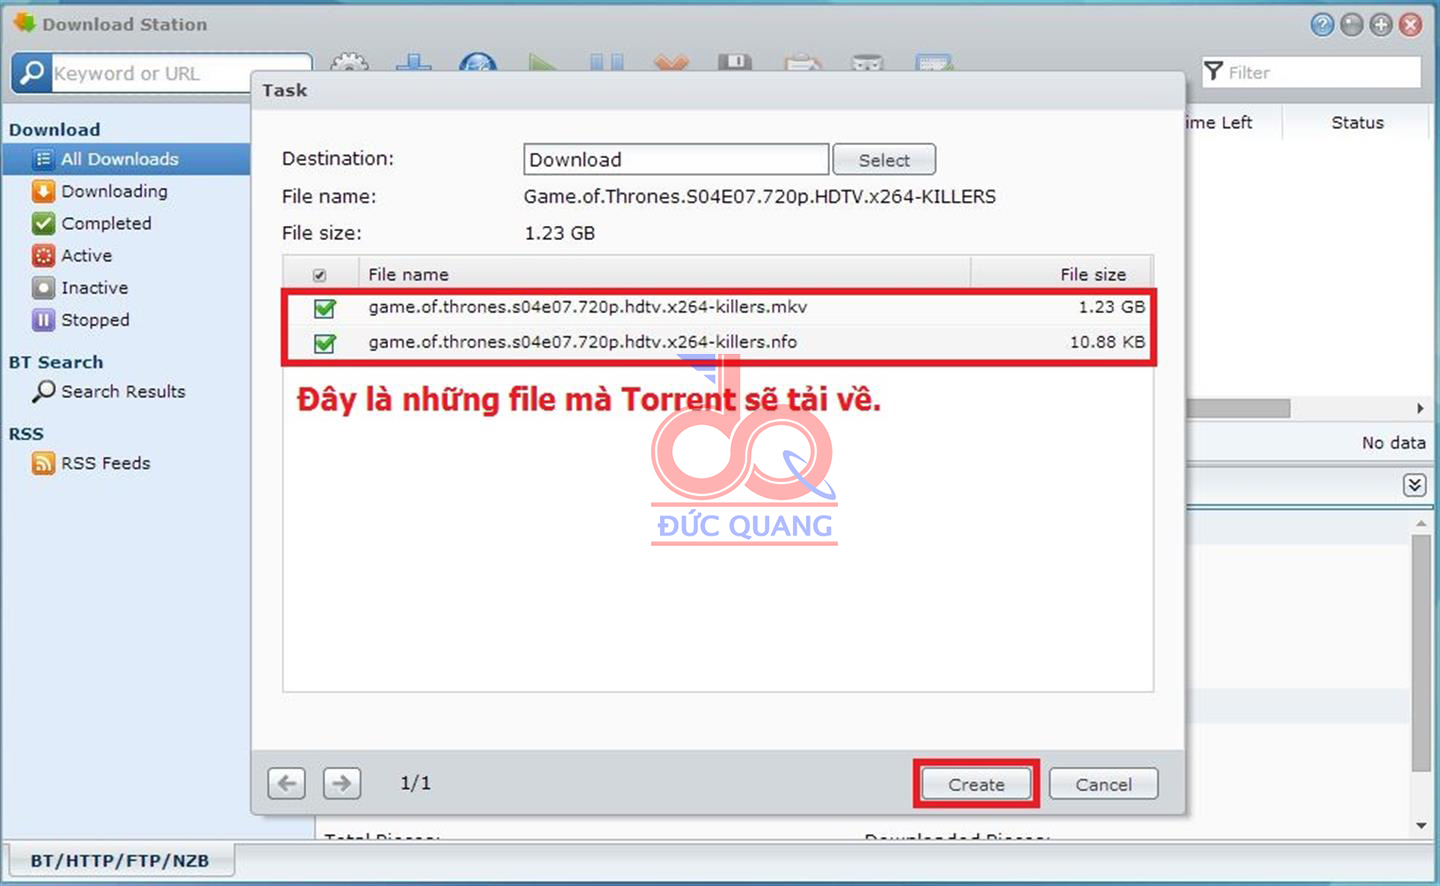Click the Destination text field showing Download
This screenshot has width=1440, height=886.
click(x=676, y=160)
